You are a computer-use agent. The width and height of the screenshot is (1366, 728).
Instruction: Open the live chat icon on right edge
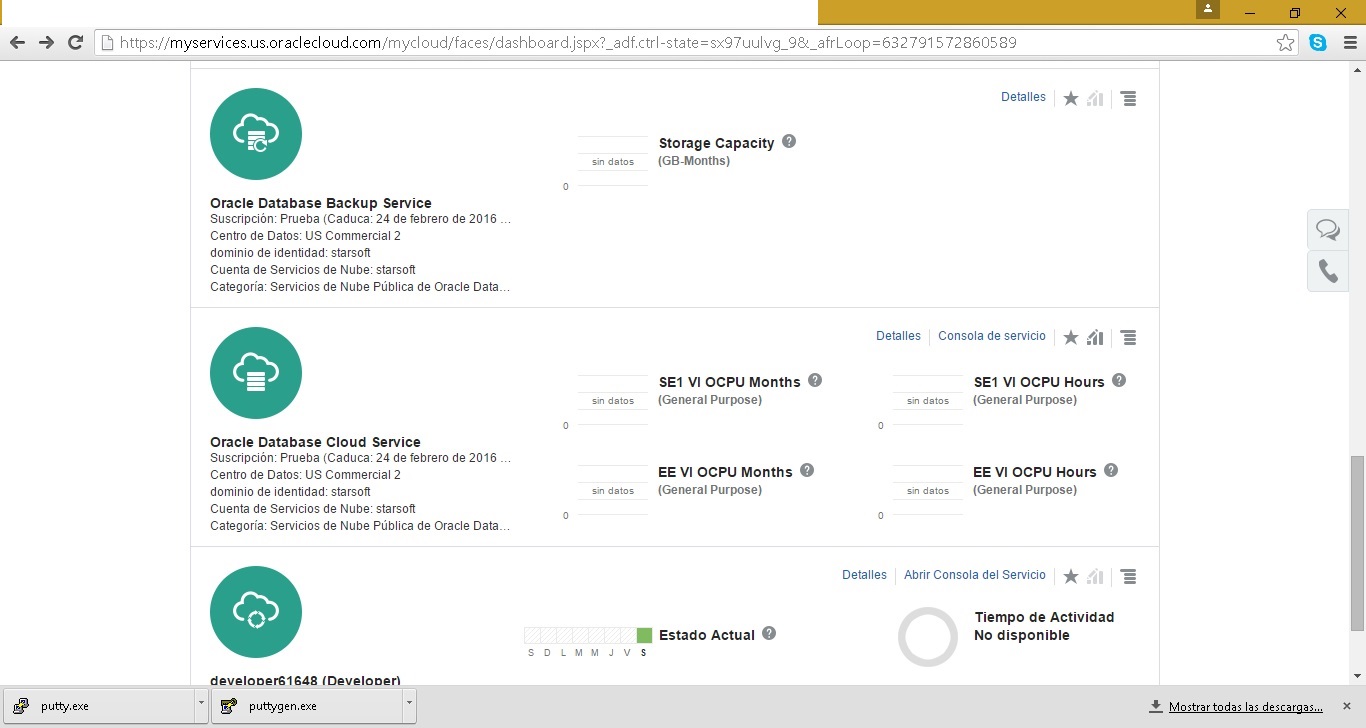click(x=1328, y=230)
